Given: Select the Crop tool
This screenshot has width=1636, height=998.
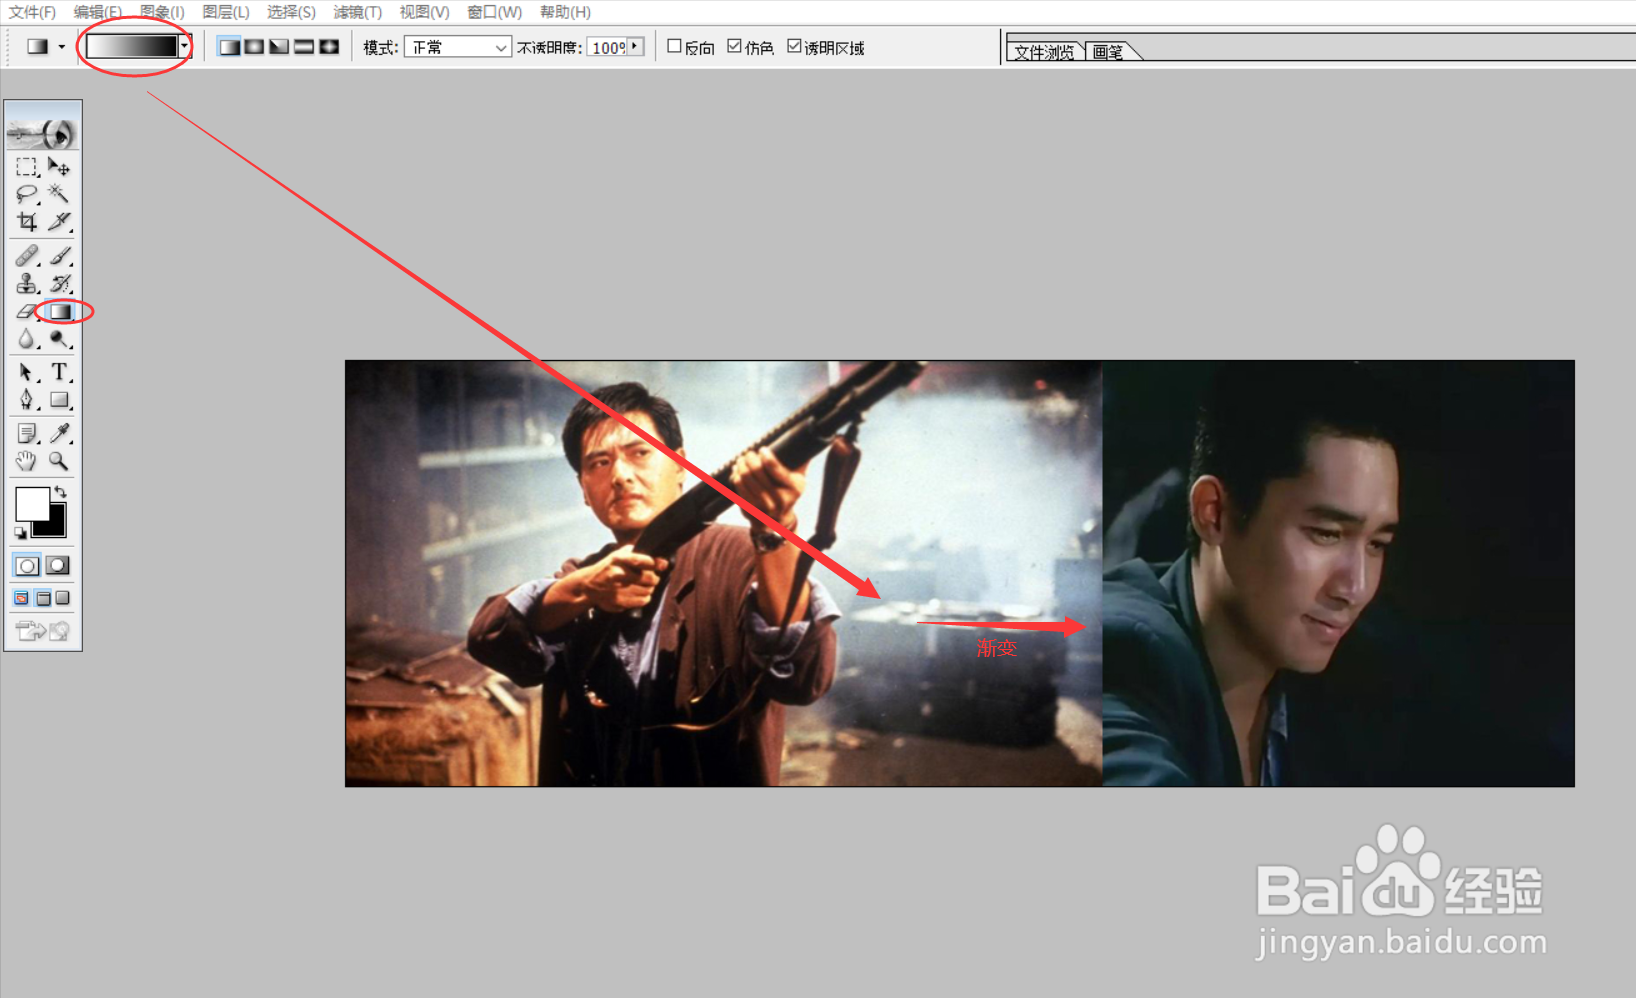Looking at the screenshot, I should point(27,221).
